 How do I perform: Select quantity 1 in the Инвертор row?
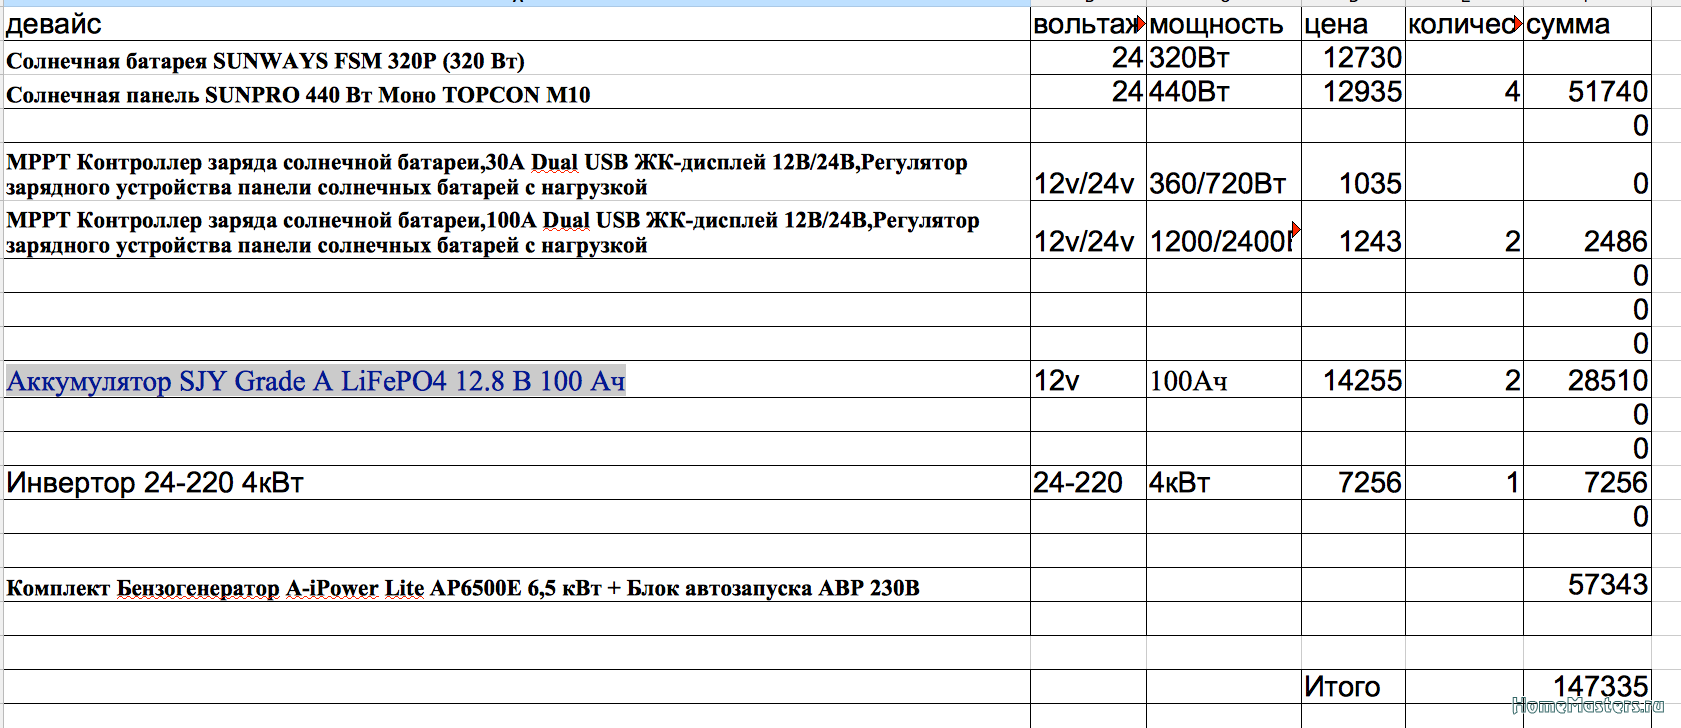1464,483
